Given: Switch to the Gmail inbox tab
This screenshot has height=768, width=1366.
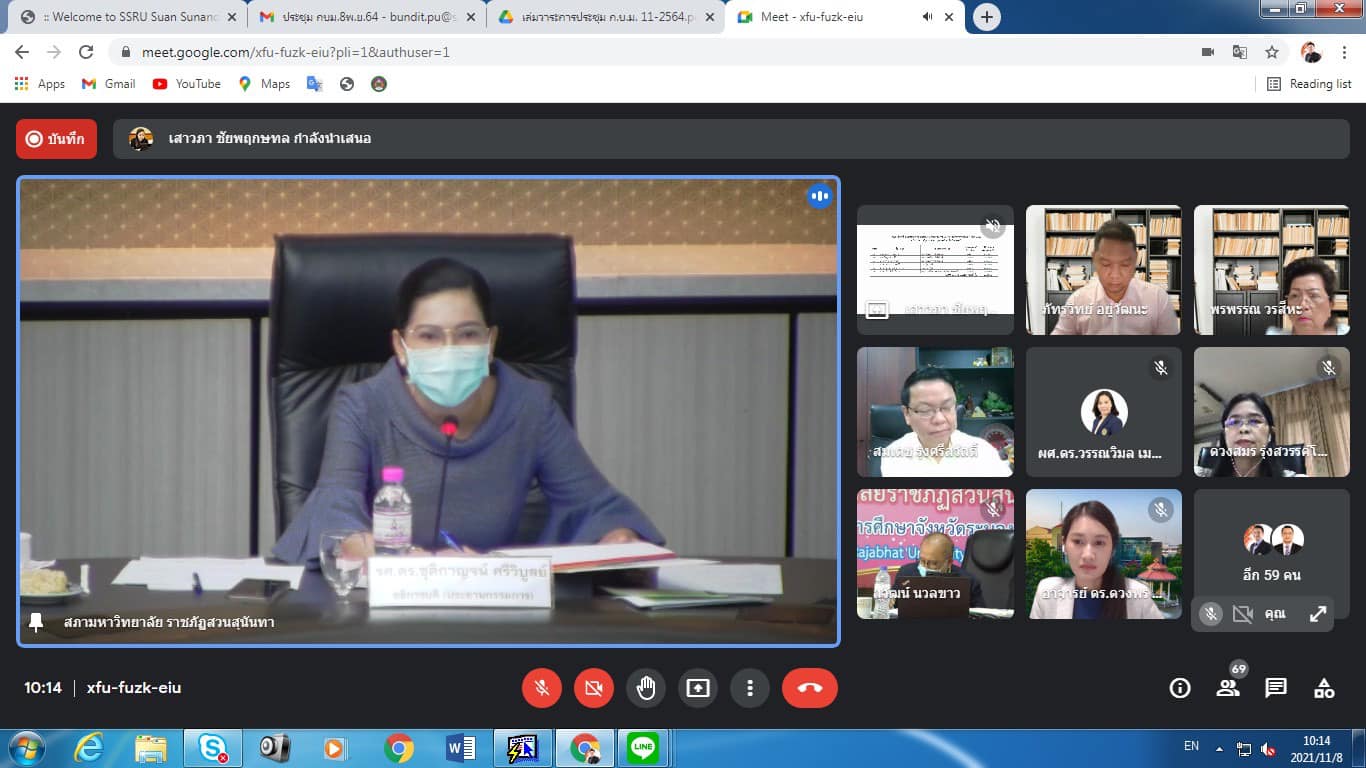Looking at the screenshot, I should 360,17.
